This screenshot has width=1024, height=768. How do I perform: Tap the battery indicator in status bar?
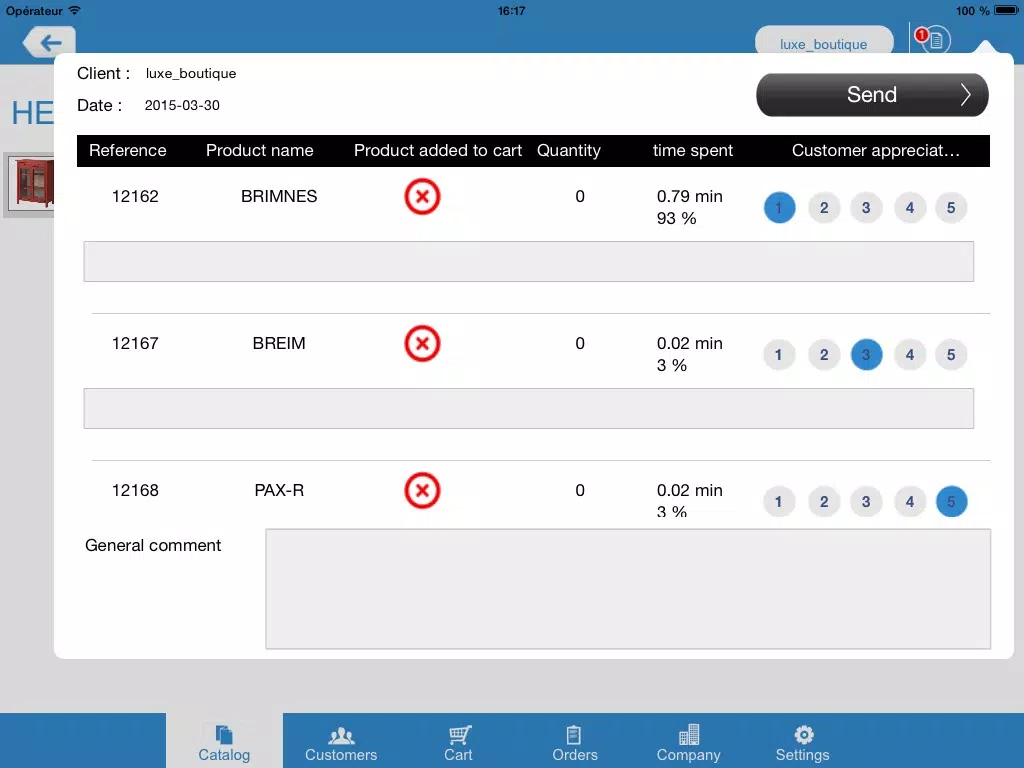click(1006, 10)
